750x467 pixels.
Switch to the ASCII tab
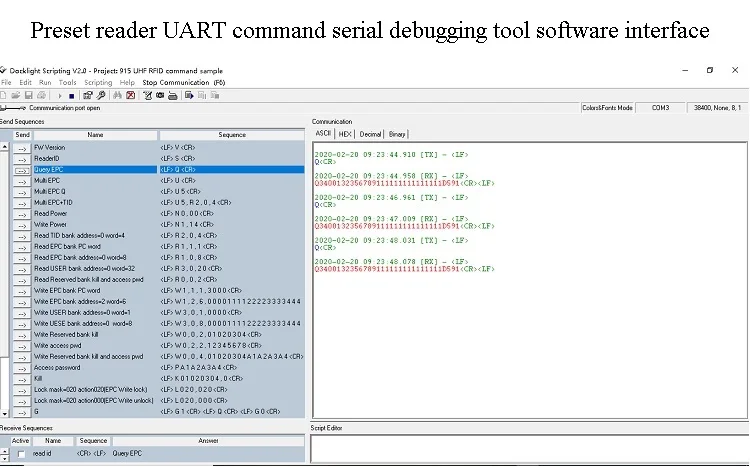(323, 133)
